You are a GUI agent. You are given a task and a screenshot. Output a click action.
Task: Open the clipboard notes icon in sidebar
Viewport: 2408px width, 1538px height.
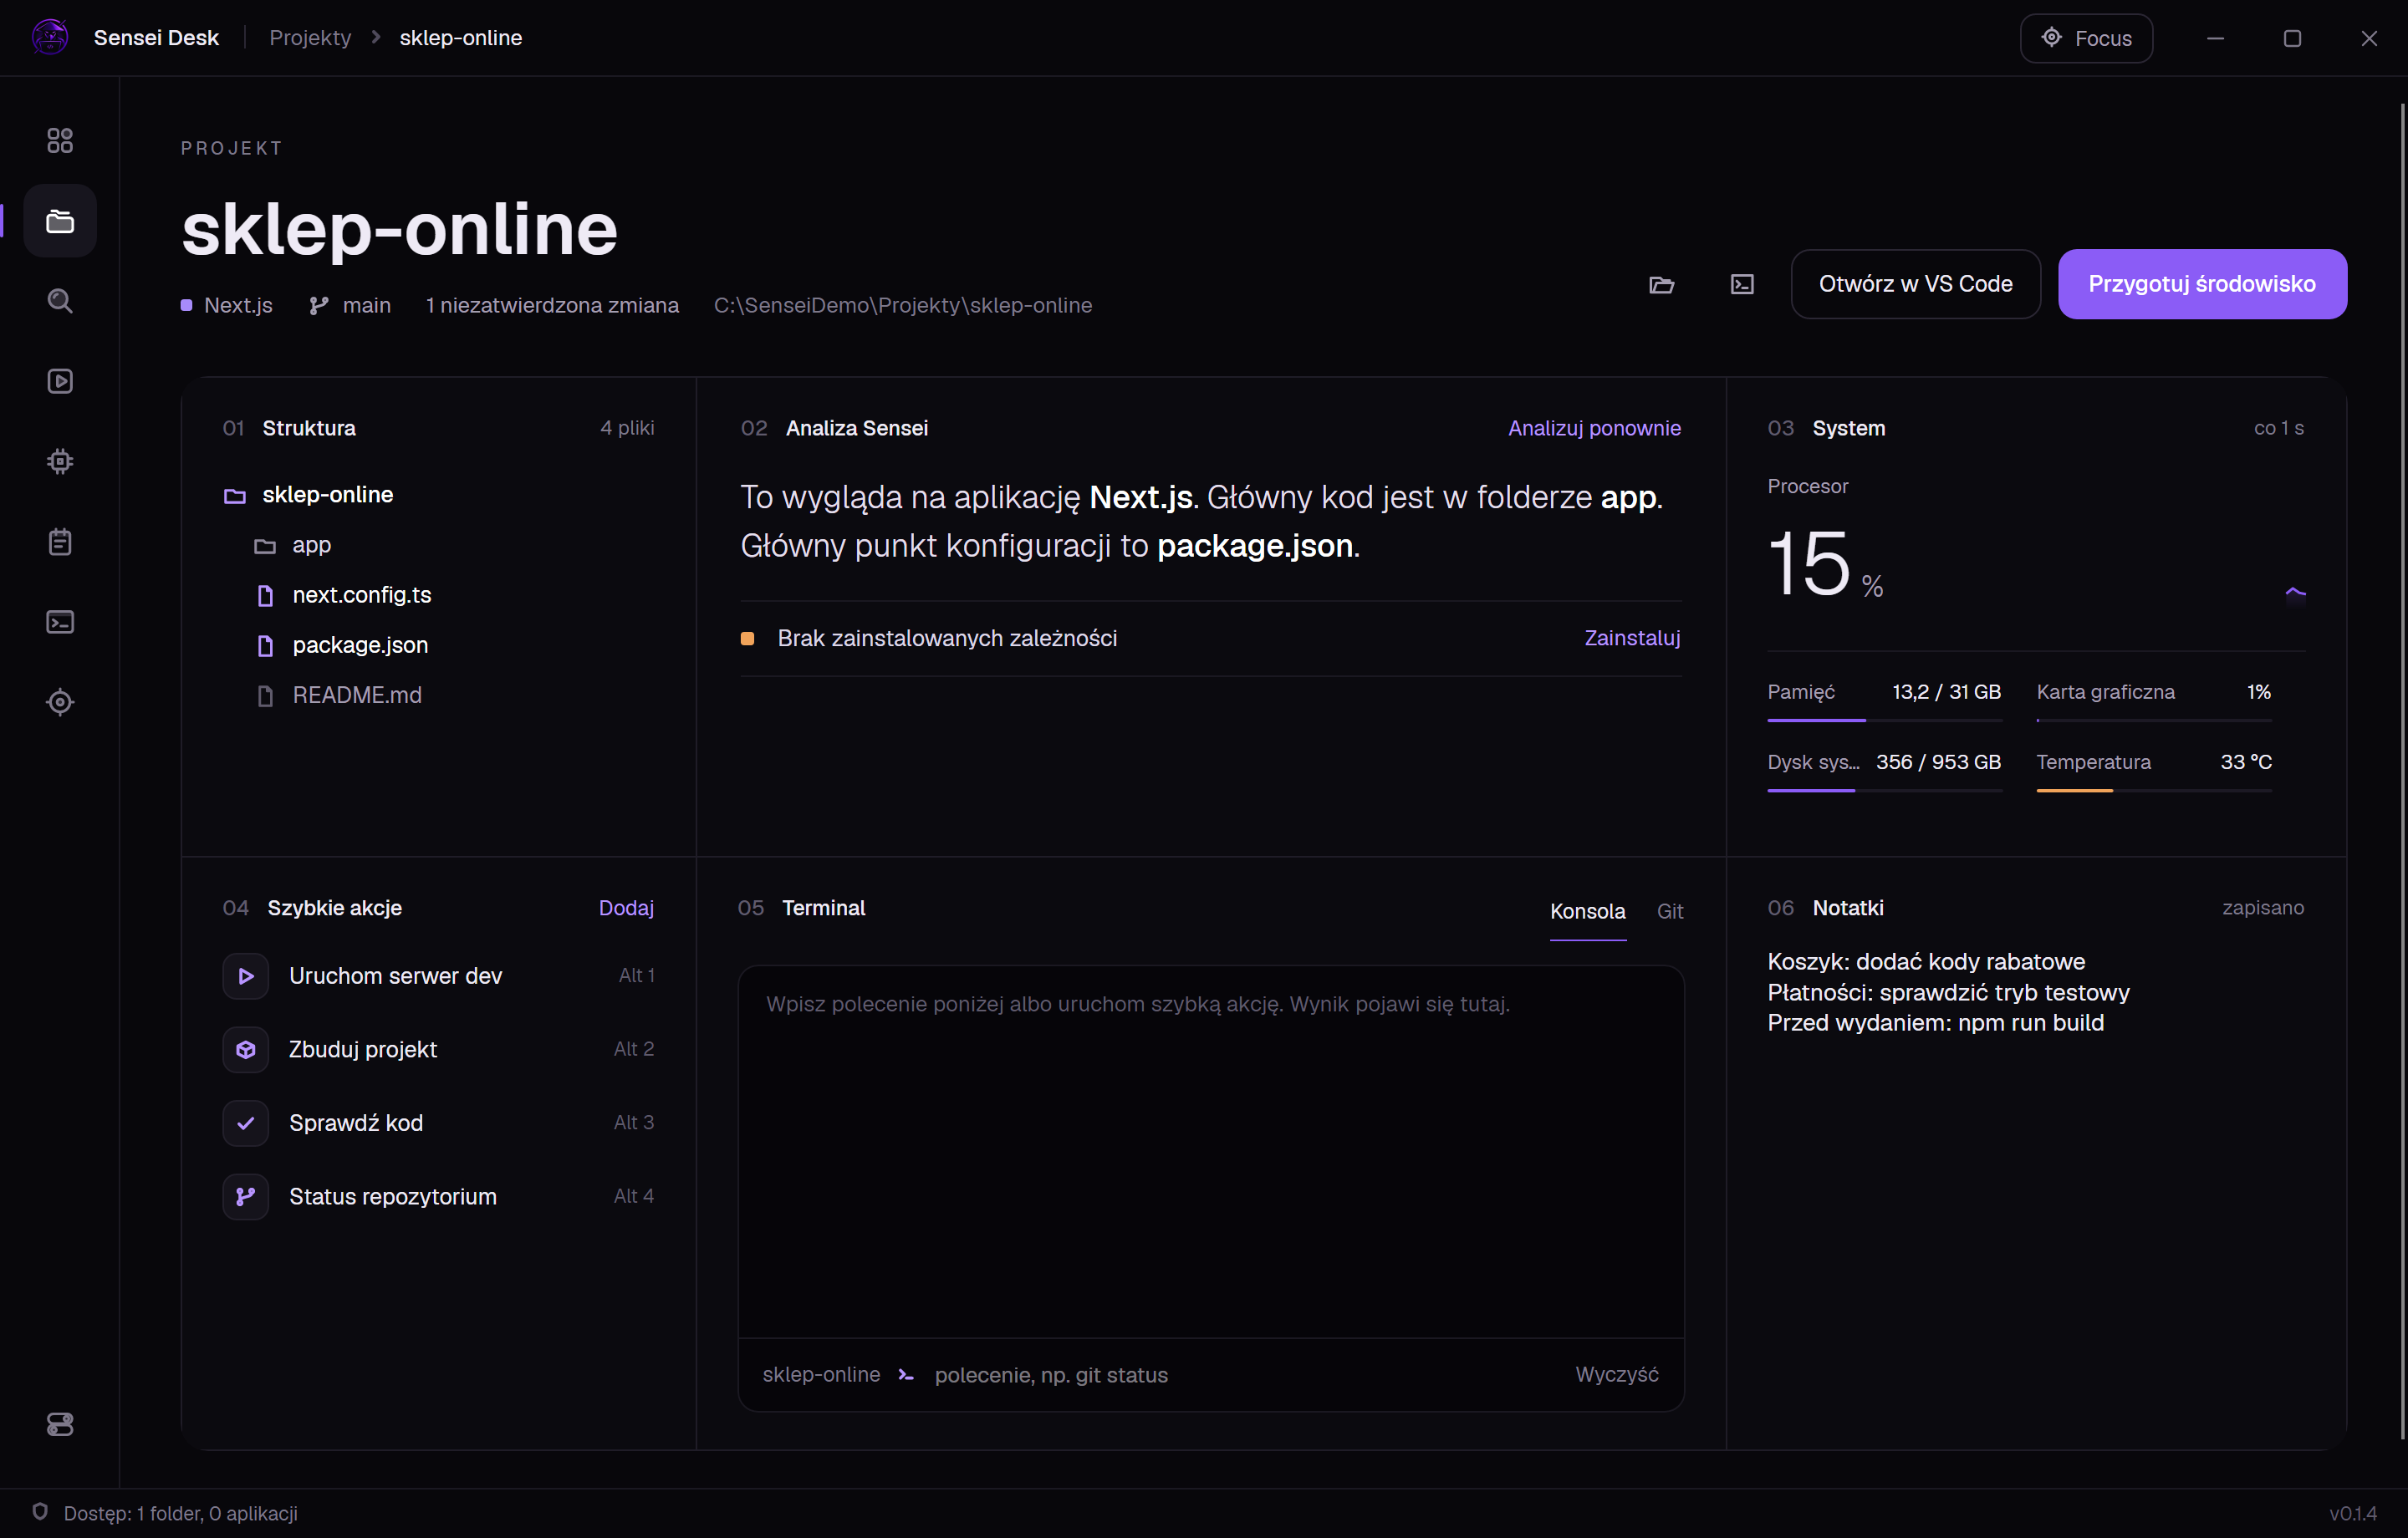tap(60, 542)
